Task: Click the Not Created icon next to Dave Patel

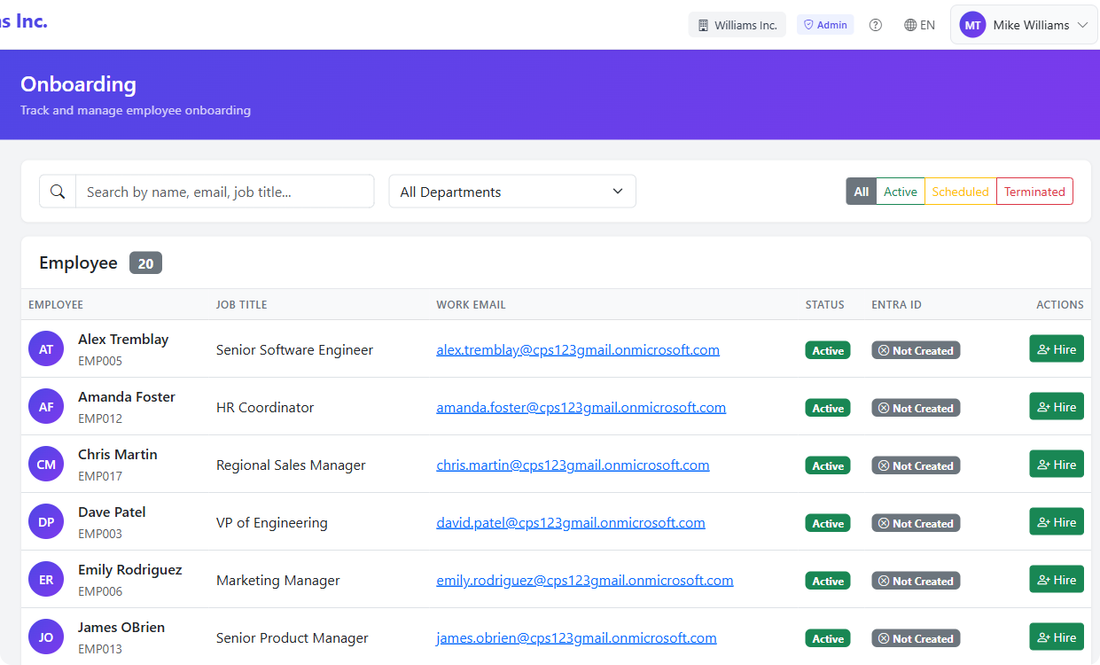Action: [x=886, y=522]
